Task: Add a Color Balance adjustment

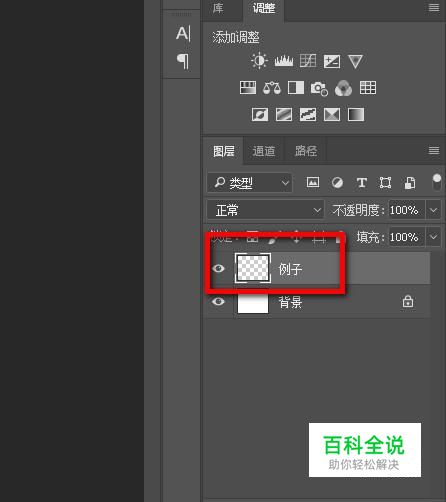Action: tap(272, 88)
